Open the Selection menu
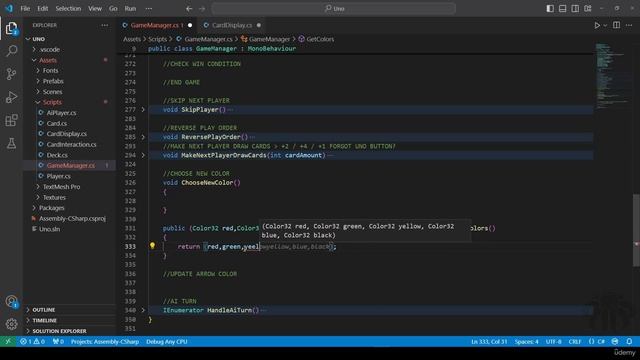This screenshot has width=640, height=360. (x=68, y=8)
